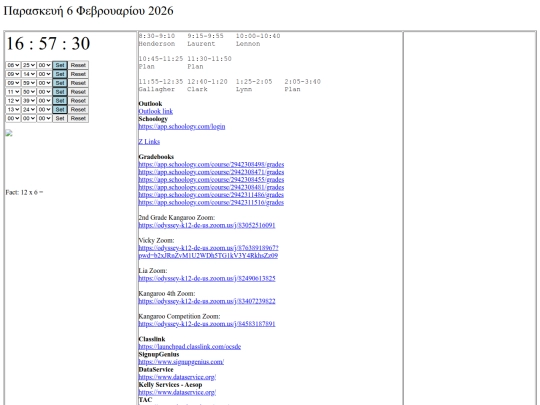Click 'Lennon' in the schedule
Screen dimensions: 540x405
[248, 44]
